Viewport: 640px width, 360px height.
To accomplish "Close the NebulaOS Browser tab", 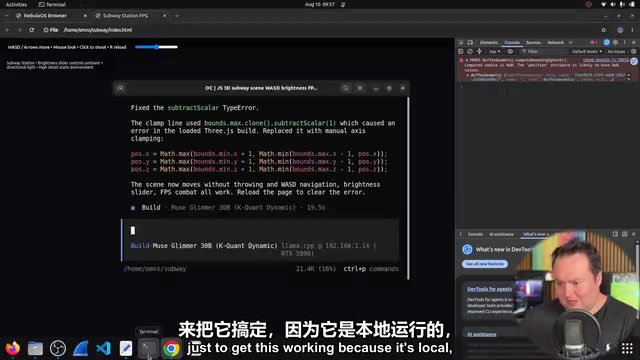I will tap(85, 16).
